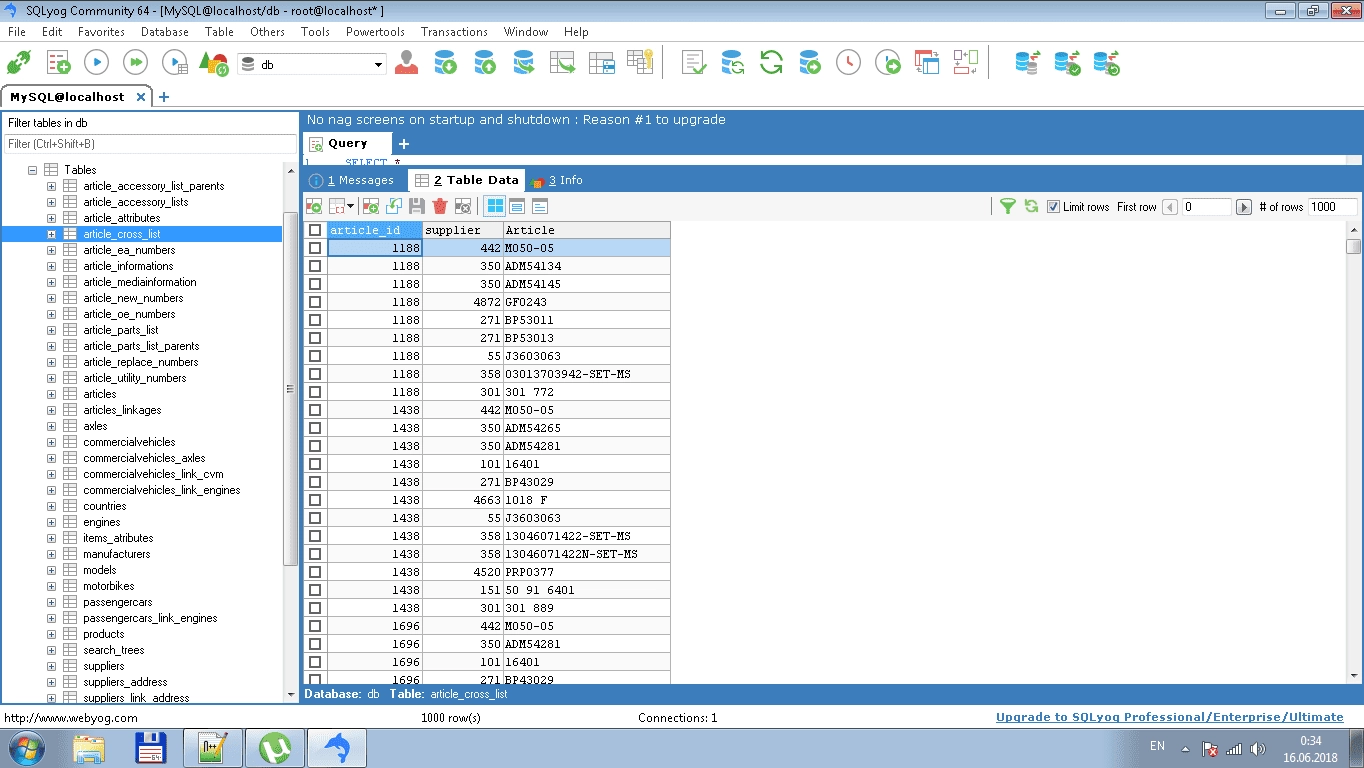Check the row checkbox for 03013703942-SET-MS
The height and width of the screenshot is (768, 1364).
315,374
